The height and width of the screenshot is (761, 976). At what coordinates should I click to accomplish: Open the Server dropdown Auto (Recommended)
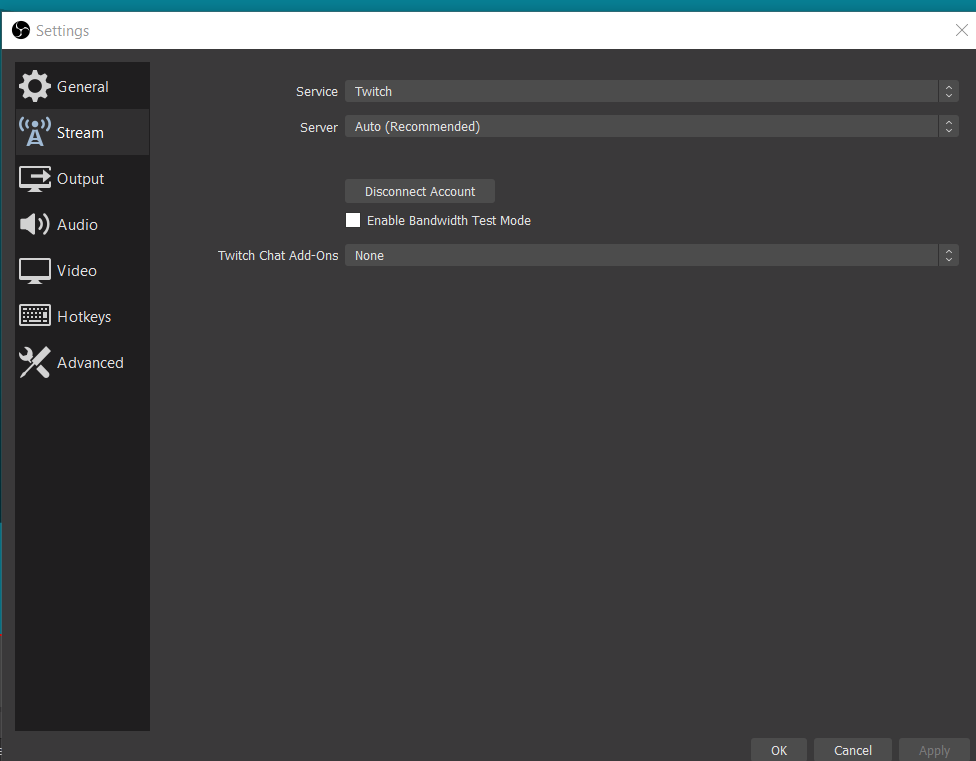(652, 126)
